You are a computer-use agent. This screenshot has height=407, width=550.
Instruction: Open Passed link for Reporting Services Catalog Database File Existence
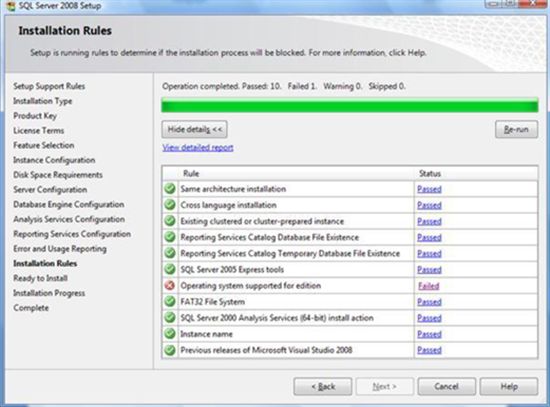(x=429, y=238)
